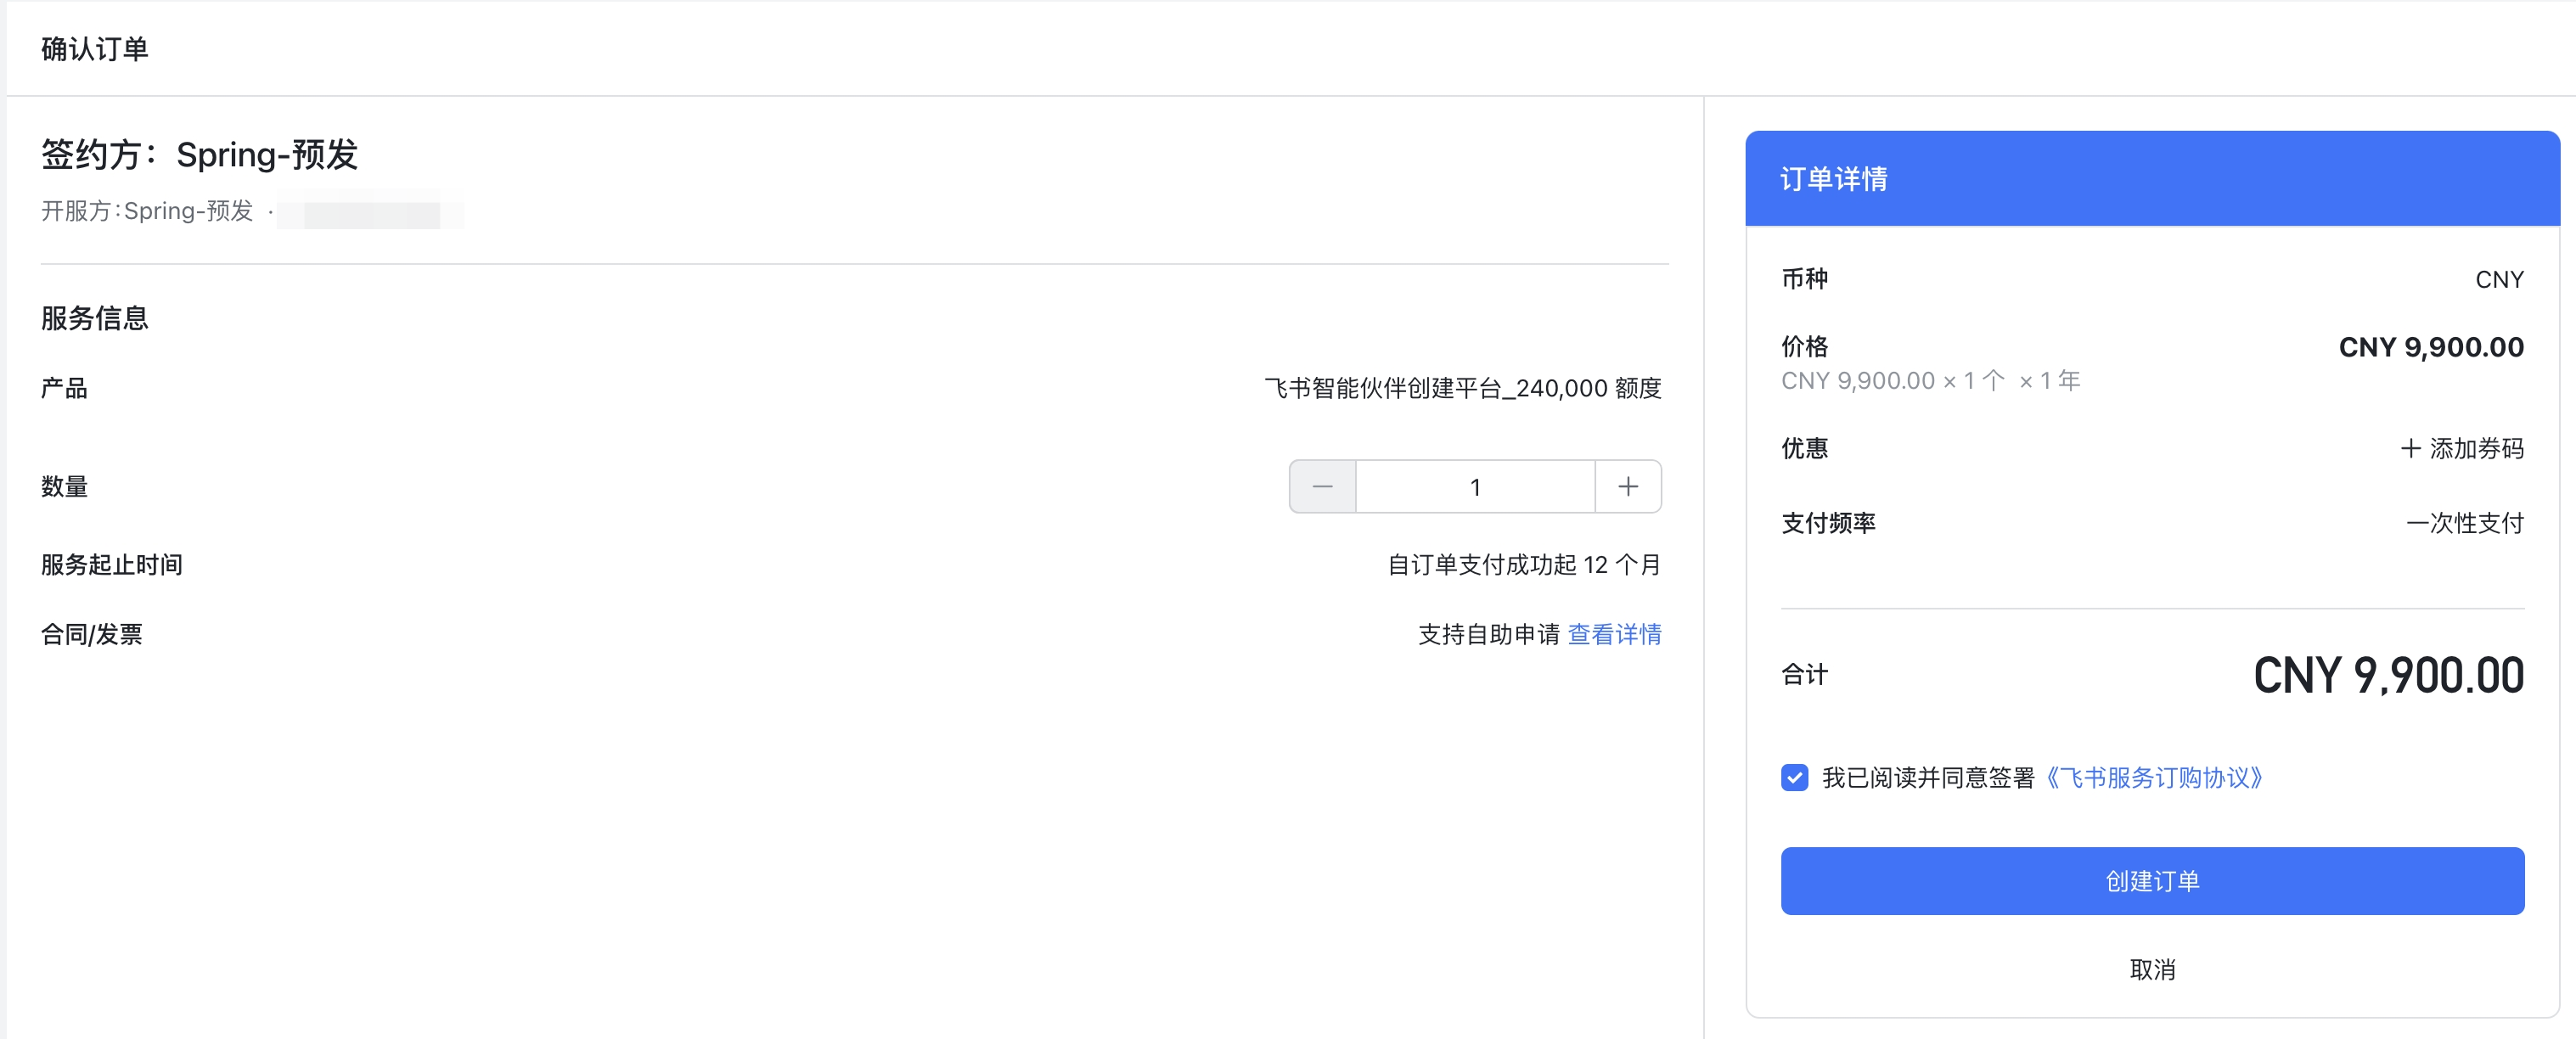Click the large 合计 total CNY 9,900.00
2576x1039 pixels.
[x=2388, y=675]
